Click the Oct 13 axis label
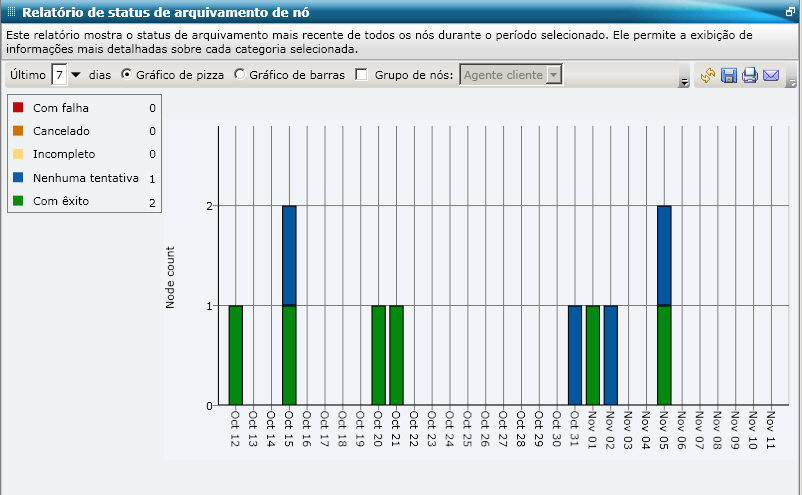Image resolution: width=802 pixels, height=495 pixels. pos(253,429)
